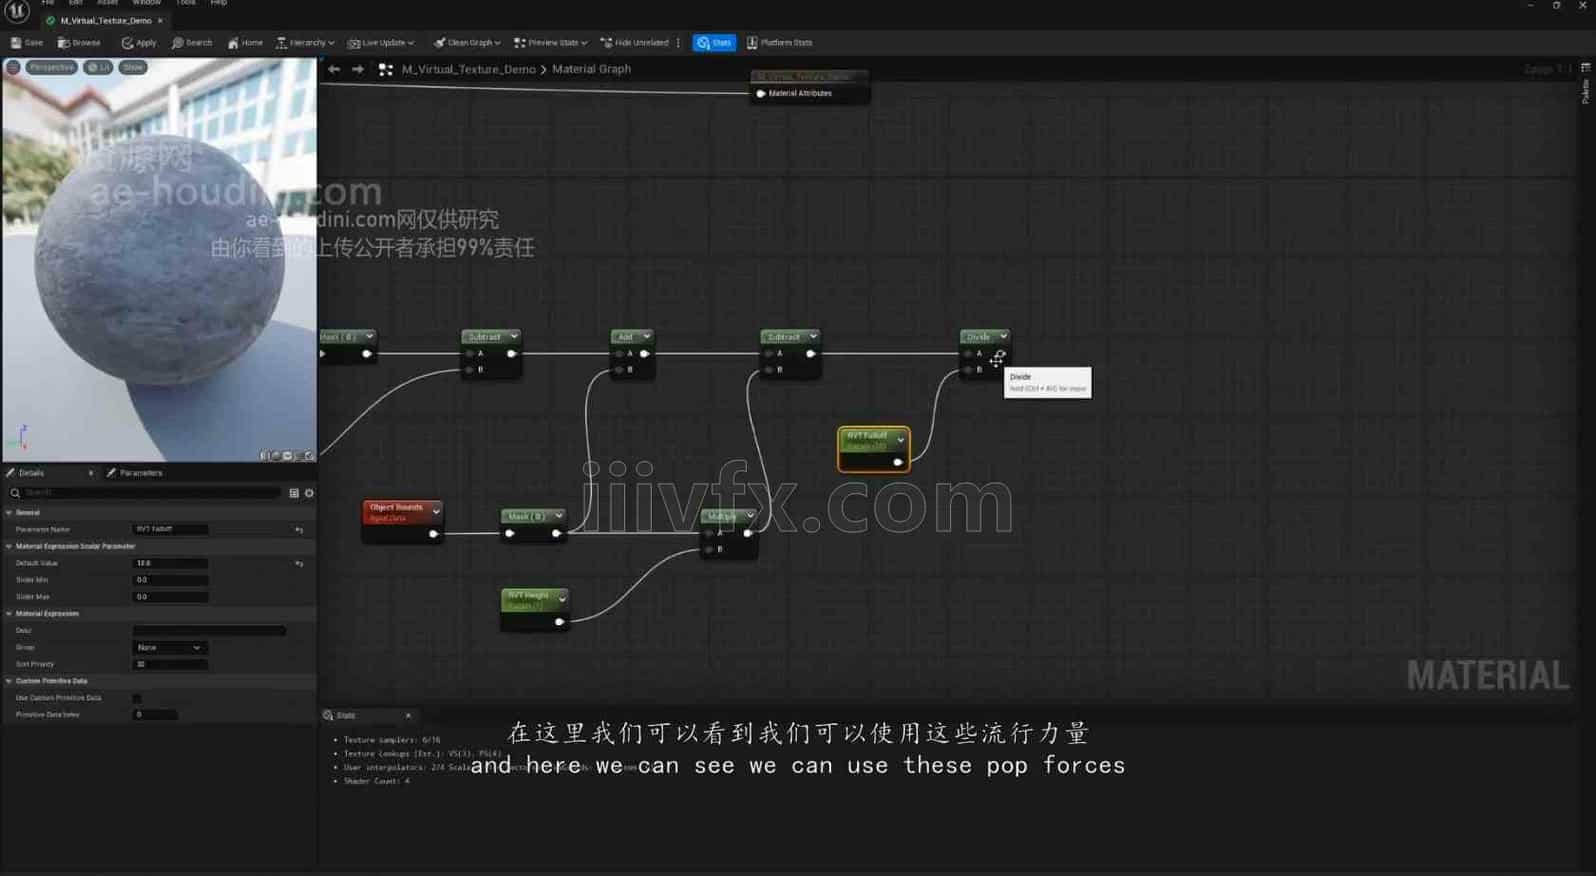Open the viewport options hamburger menu
Image resolution: width=1596 pixels, height=876 pixels.
(x=13, y=67)
